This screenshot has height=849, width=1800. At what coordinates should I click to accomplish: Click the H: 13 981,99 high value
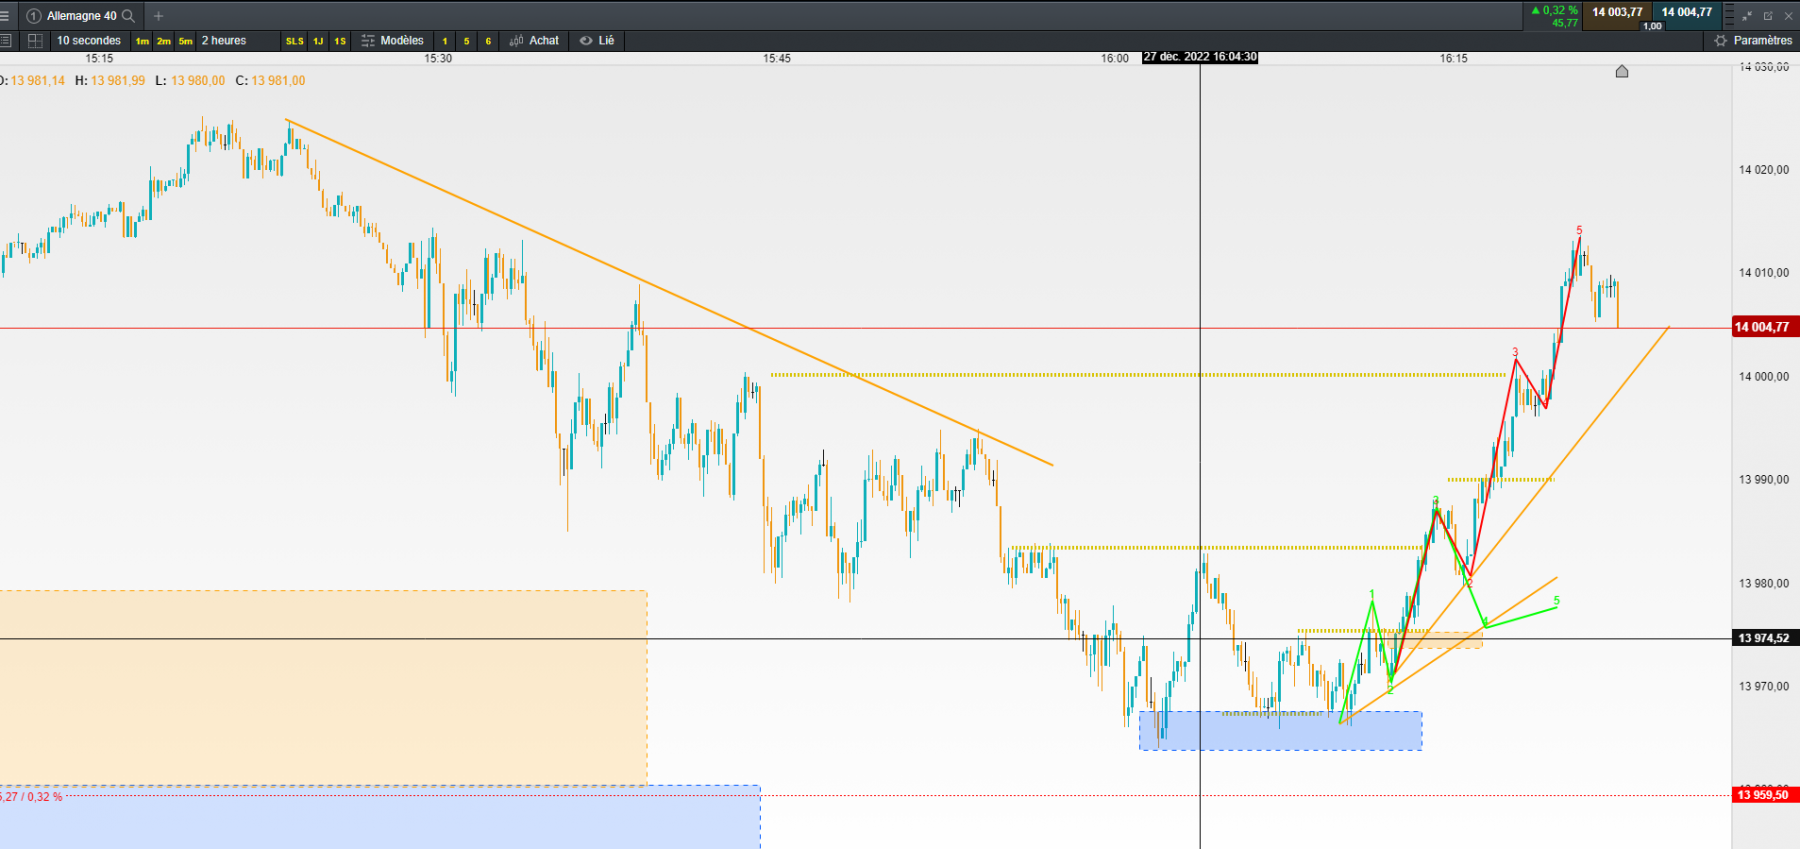110,81
